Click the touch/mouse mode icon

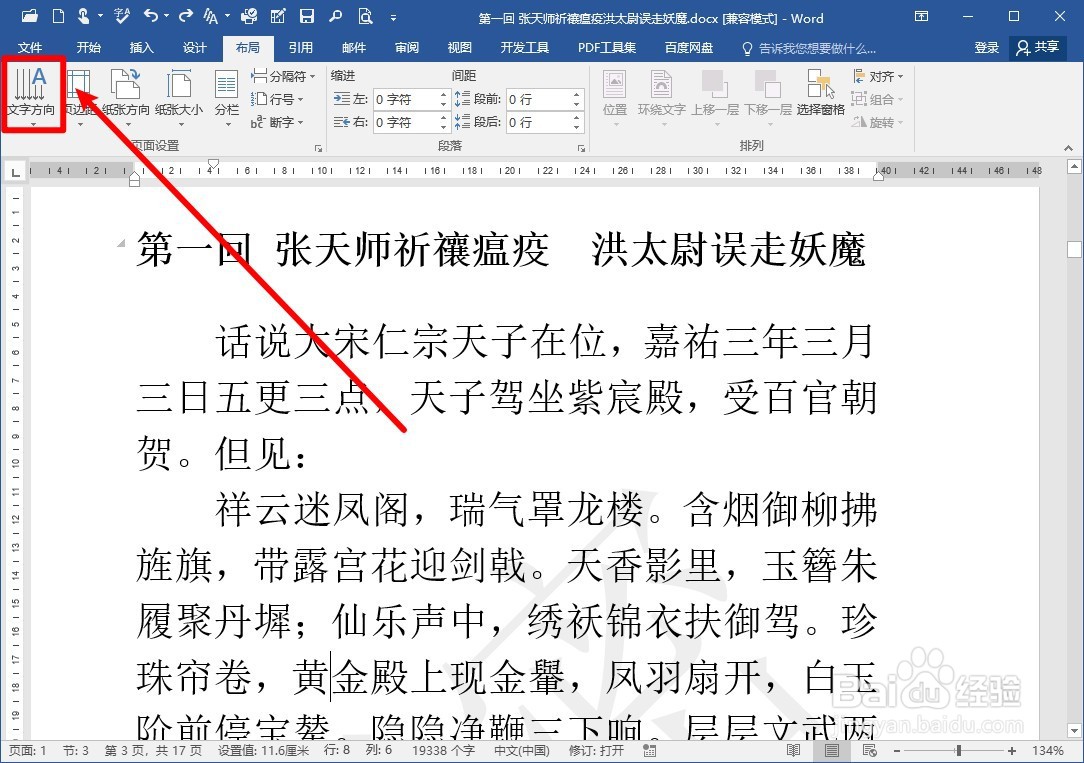[x=83, y=16]
